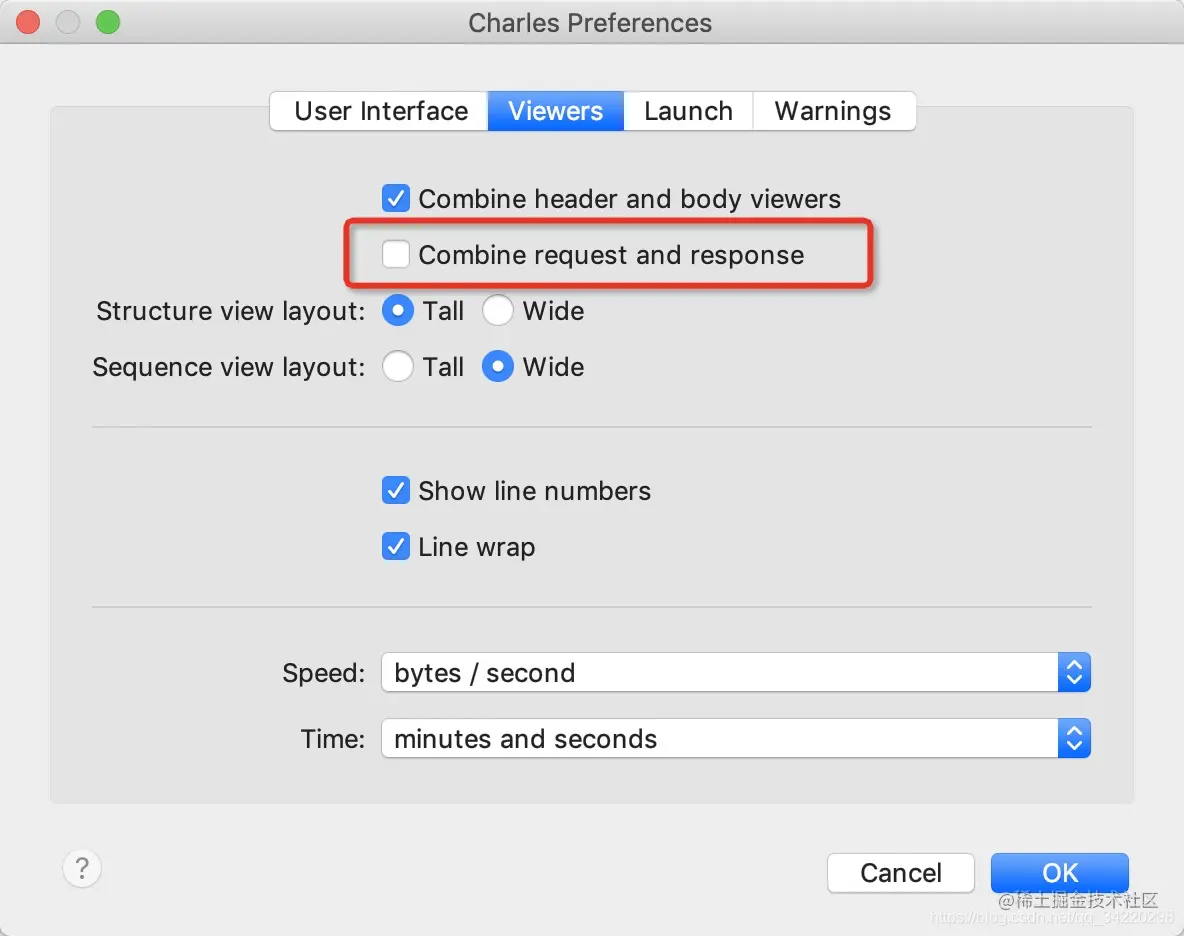Switch to the User Interface tab
1184x936 pixels.
(x=380, y=111)
